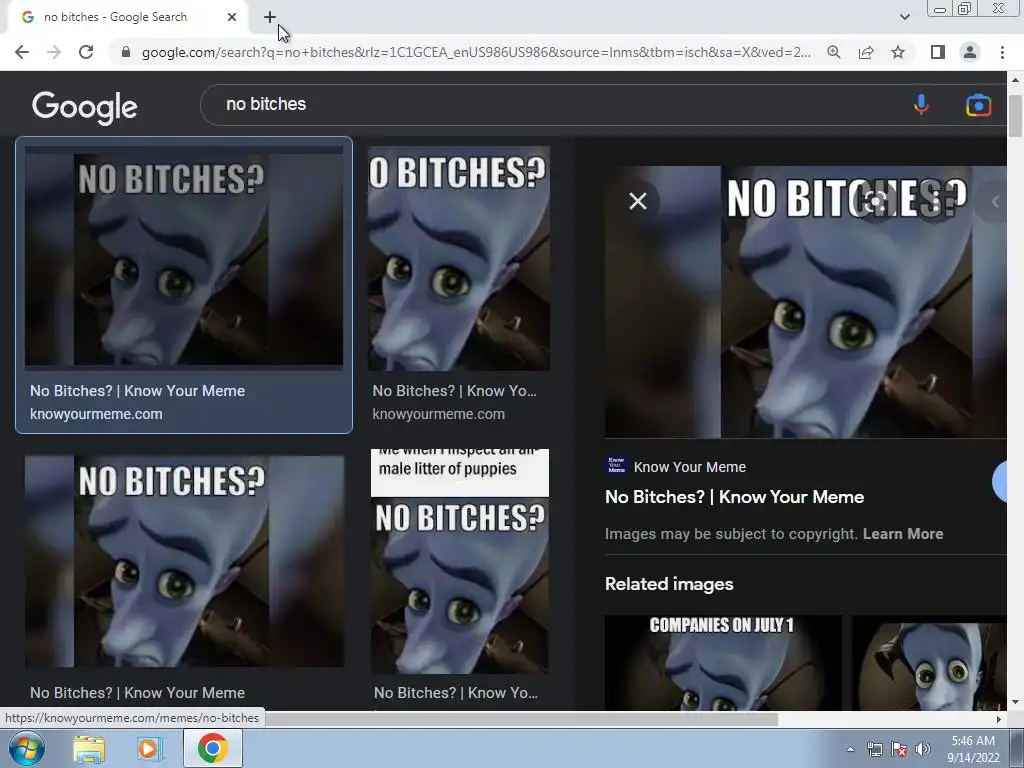The height and width of the screenshot is (768, 1024).
Task: Open the volume speaker tray icon
Action: click(x=923, y=749)
